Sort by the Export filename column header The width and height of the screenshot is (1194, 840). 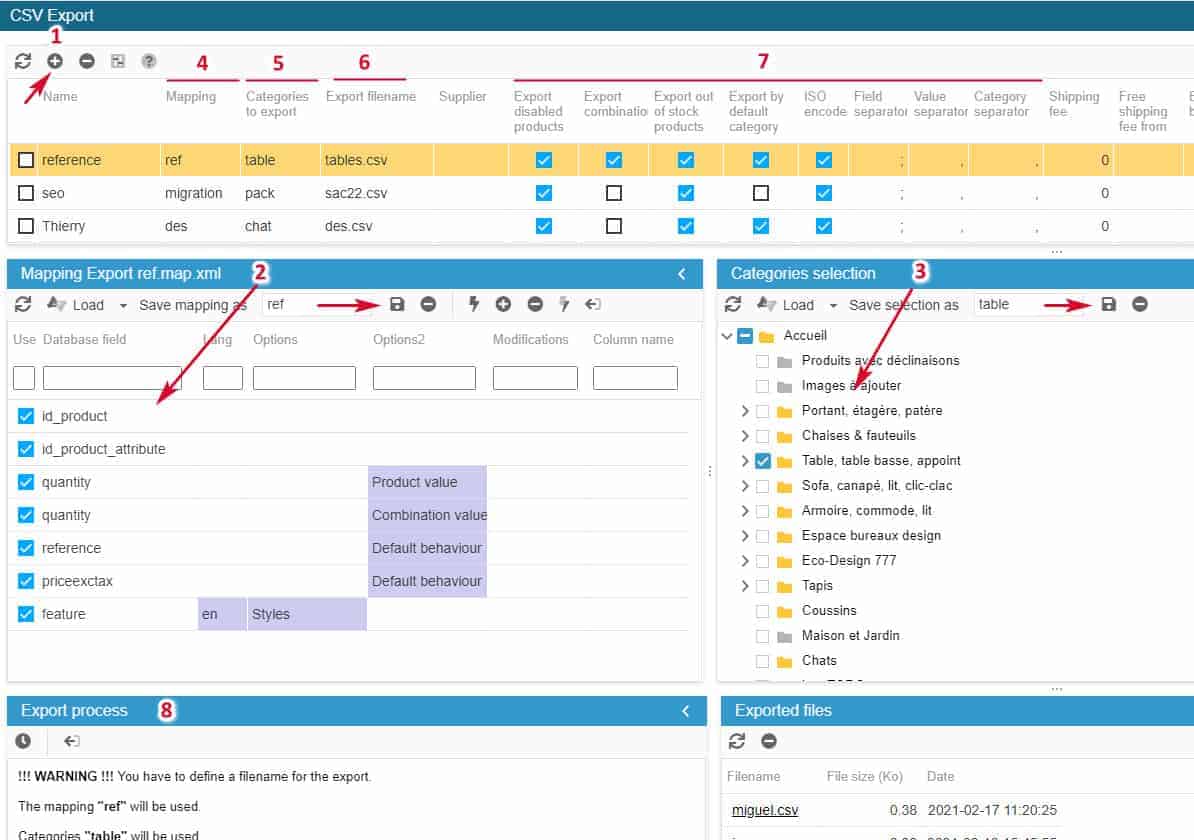point(370,97)
